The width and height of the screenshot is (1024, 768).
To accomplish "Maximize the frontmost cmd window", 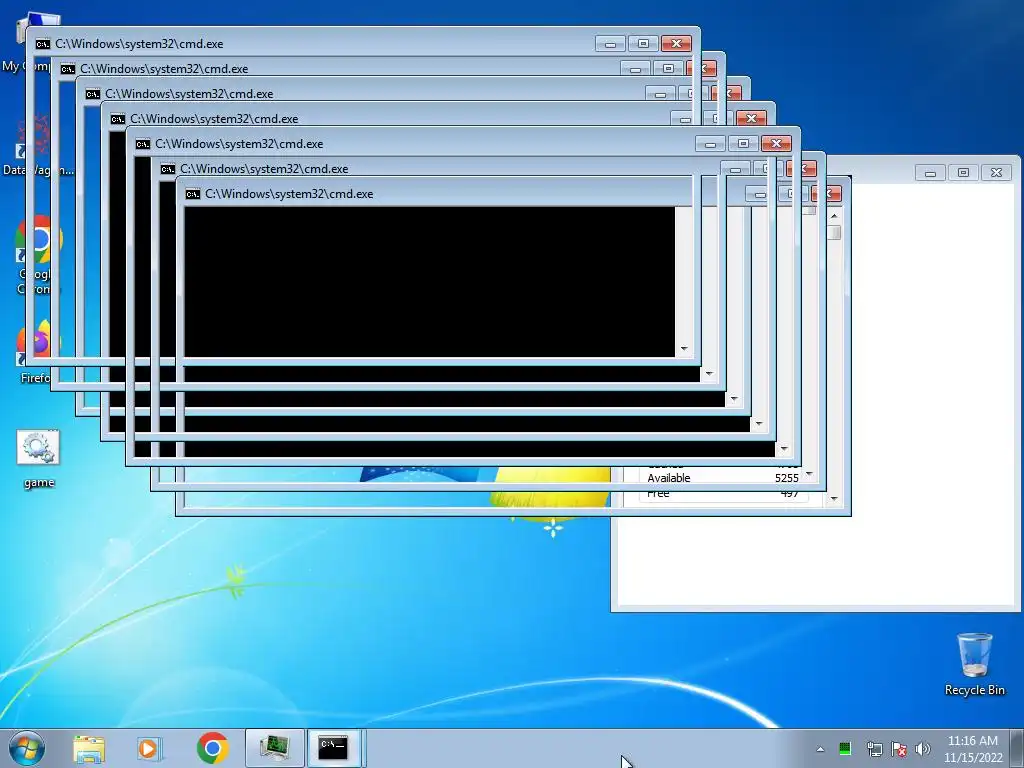I will (643, 44).
